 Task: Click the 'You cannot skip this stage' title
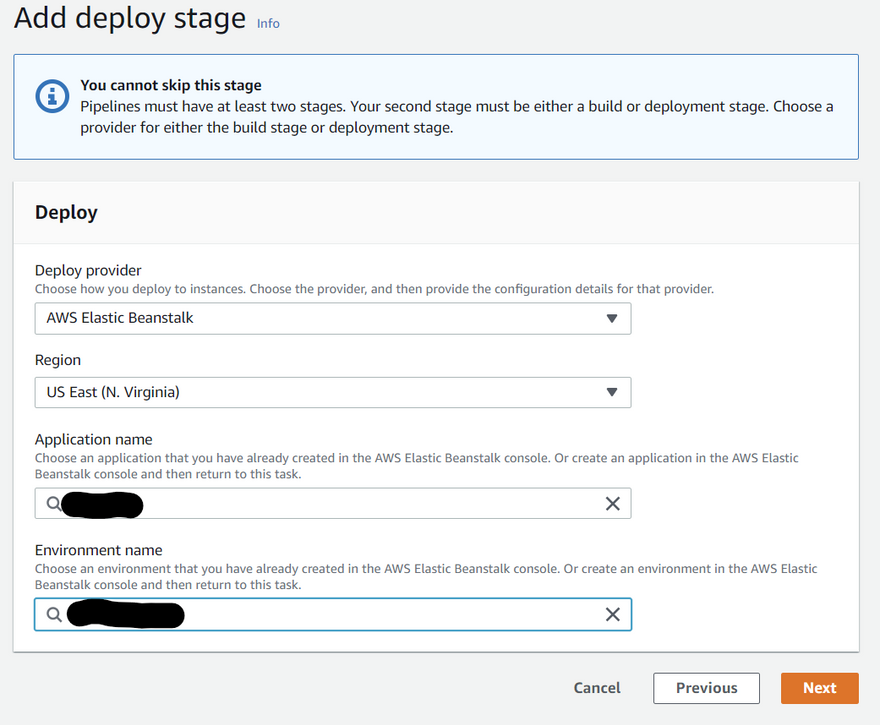pos(170,86)
